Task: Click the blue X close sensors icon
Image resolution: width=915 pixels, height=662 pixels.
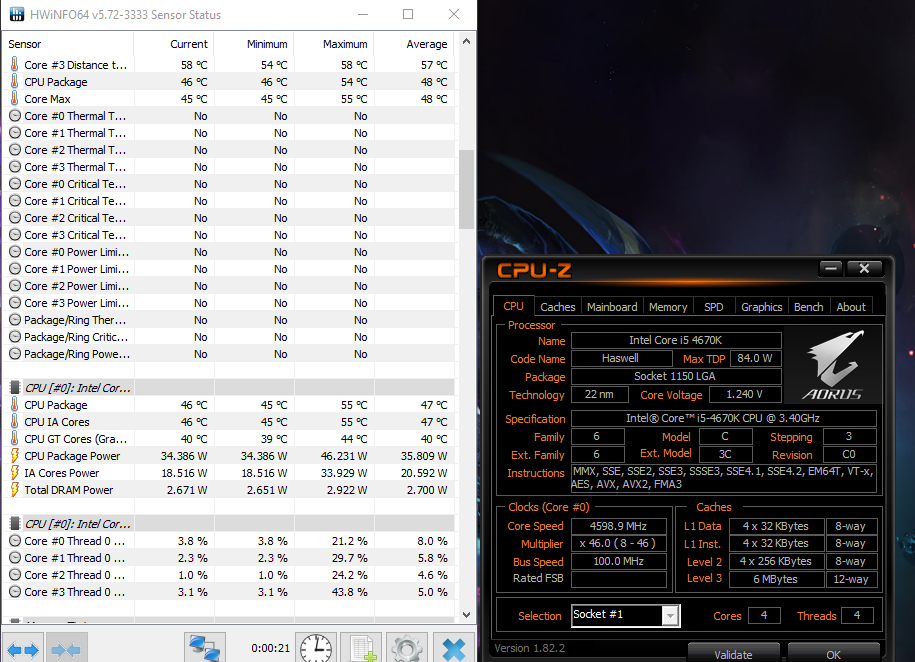Action: 453,649
